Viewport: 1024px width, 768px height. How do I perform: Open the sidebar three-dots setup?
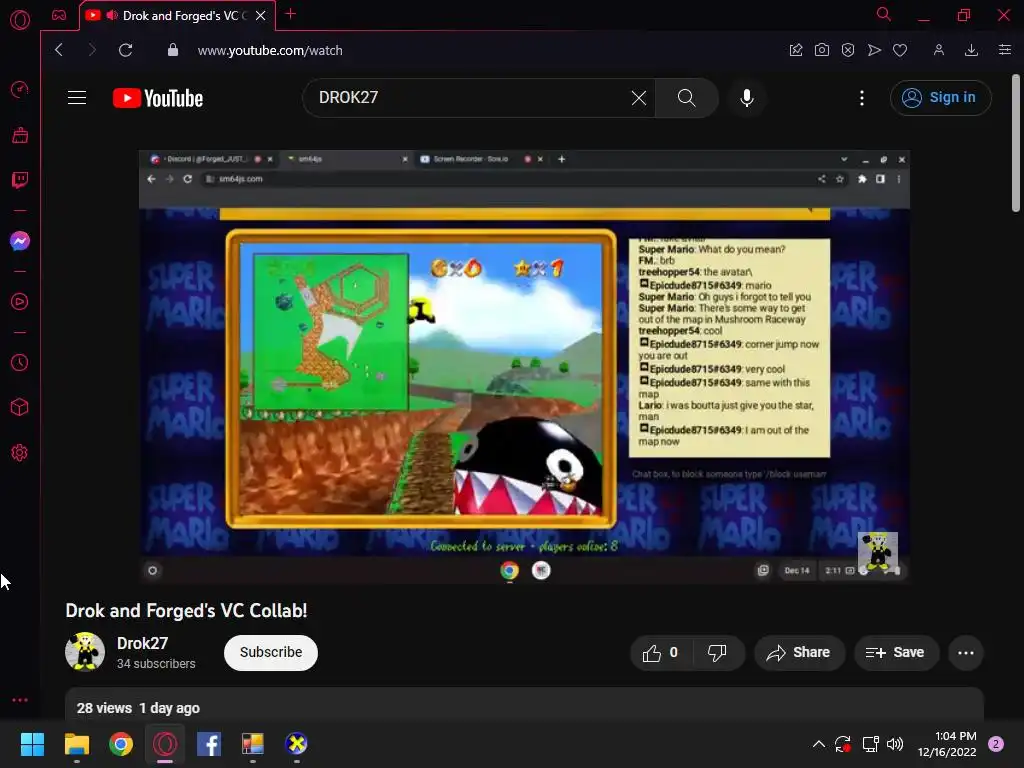coord(20,700)
